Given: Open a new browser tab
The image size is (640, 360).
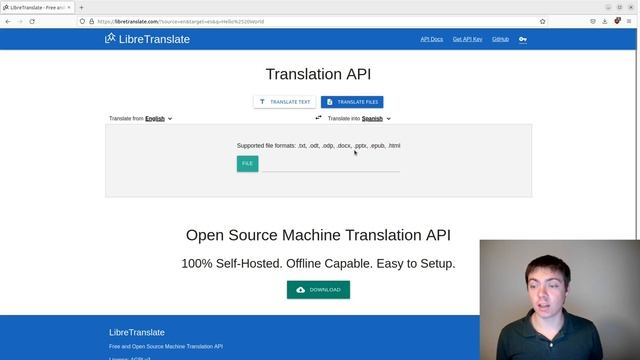Looking at the screenshot, I should pos(81,7).
